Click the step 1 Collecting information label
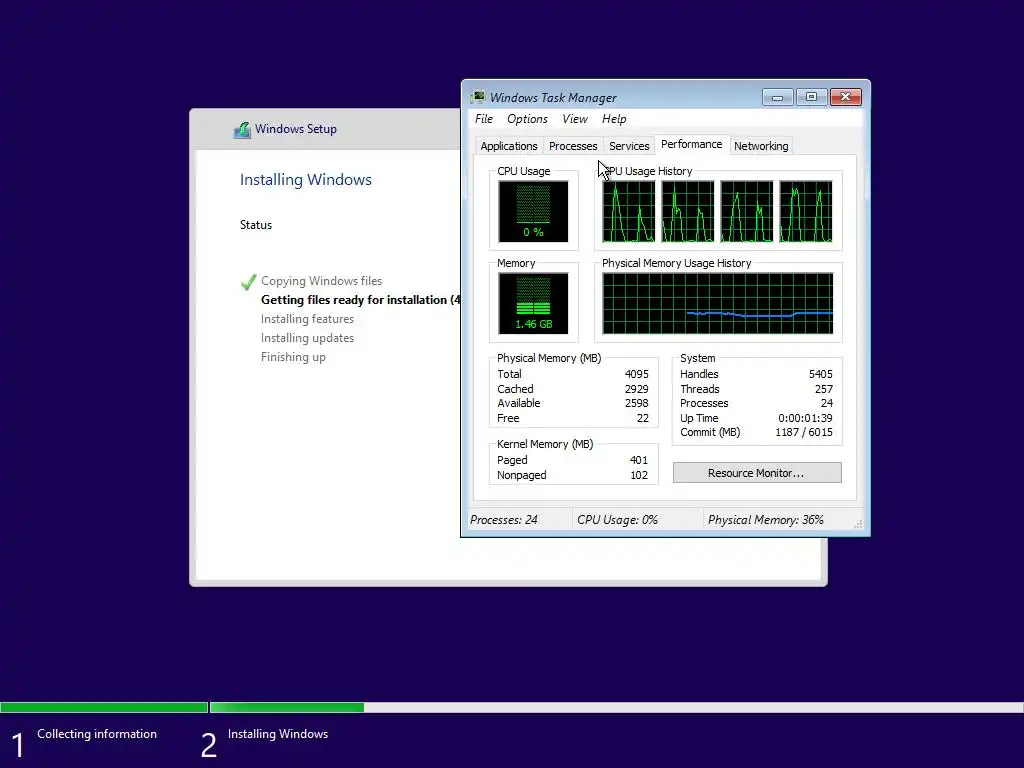Screen dimensions: 1024x768 tap(97, 734)
